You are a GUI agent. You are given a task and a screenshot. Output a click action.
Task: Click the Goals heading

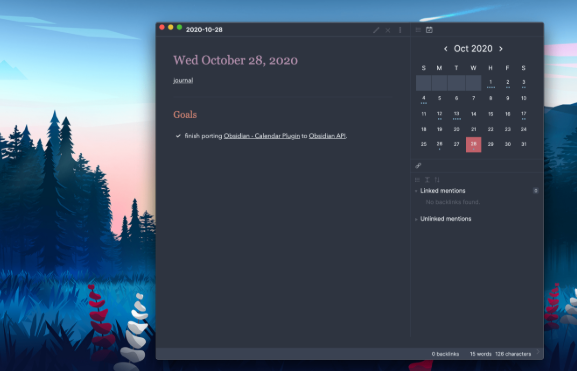(x=185, y=115)
